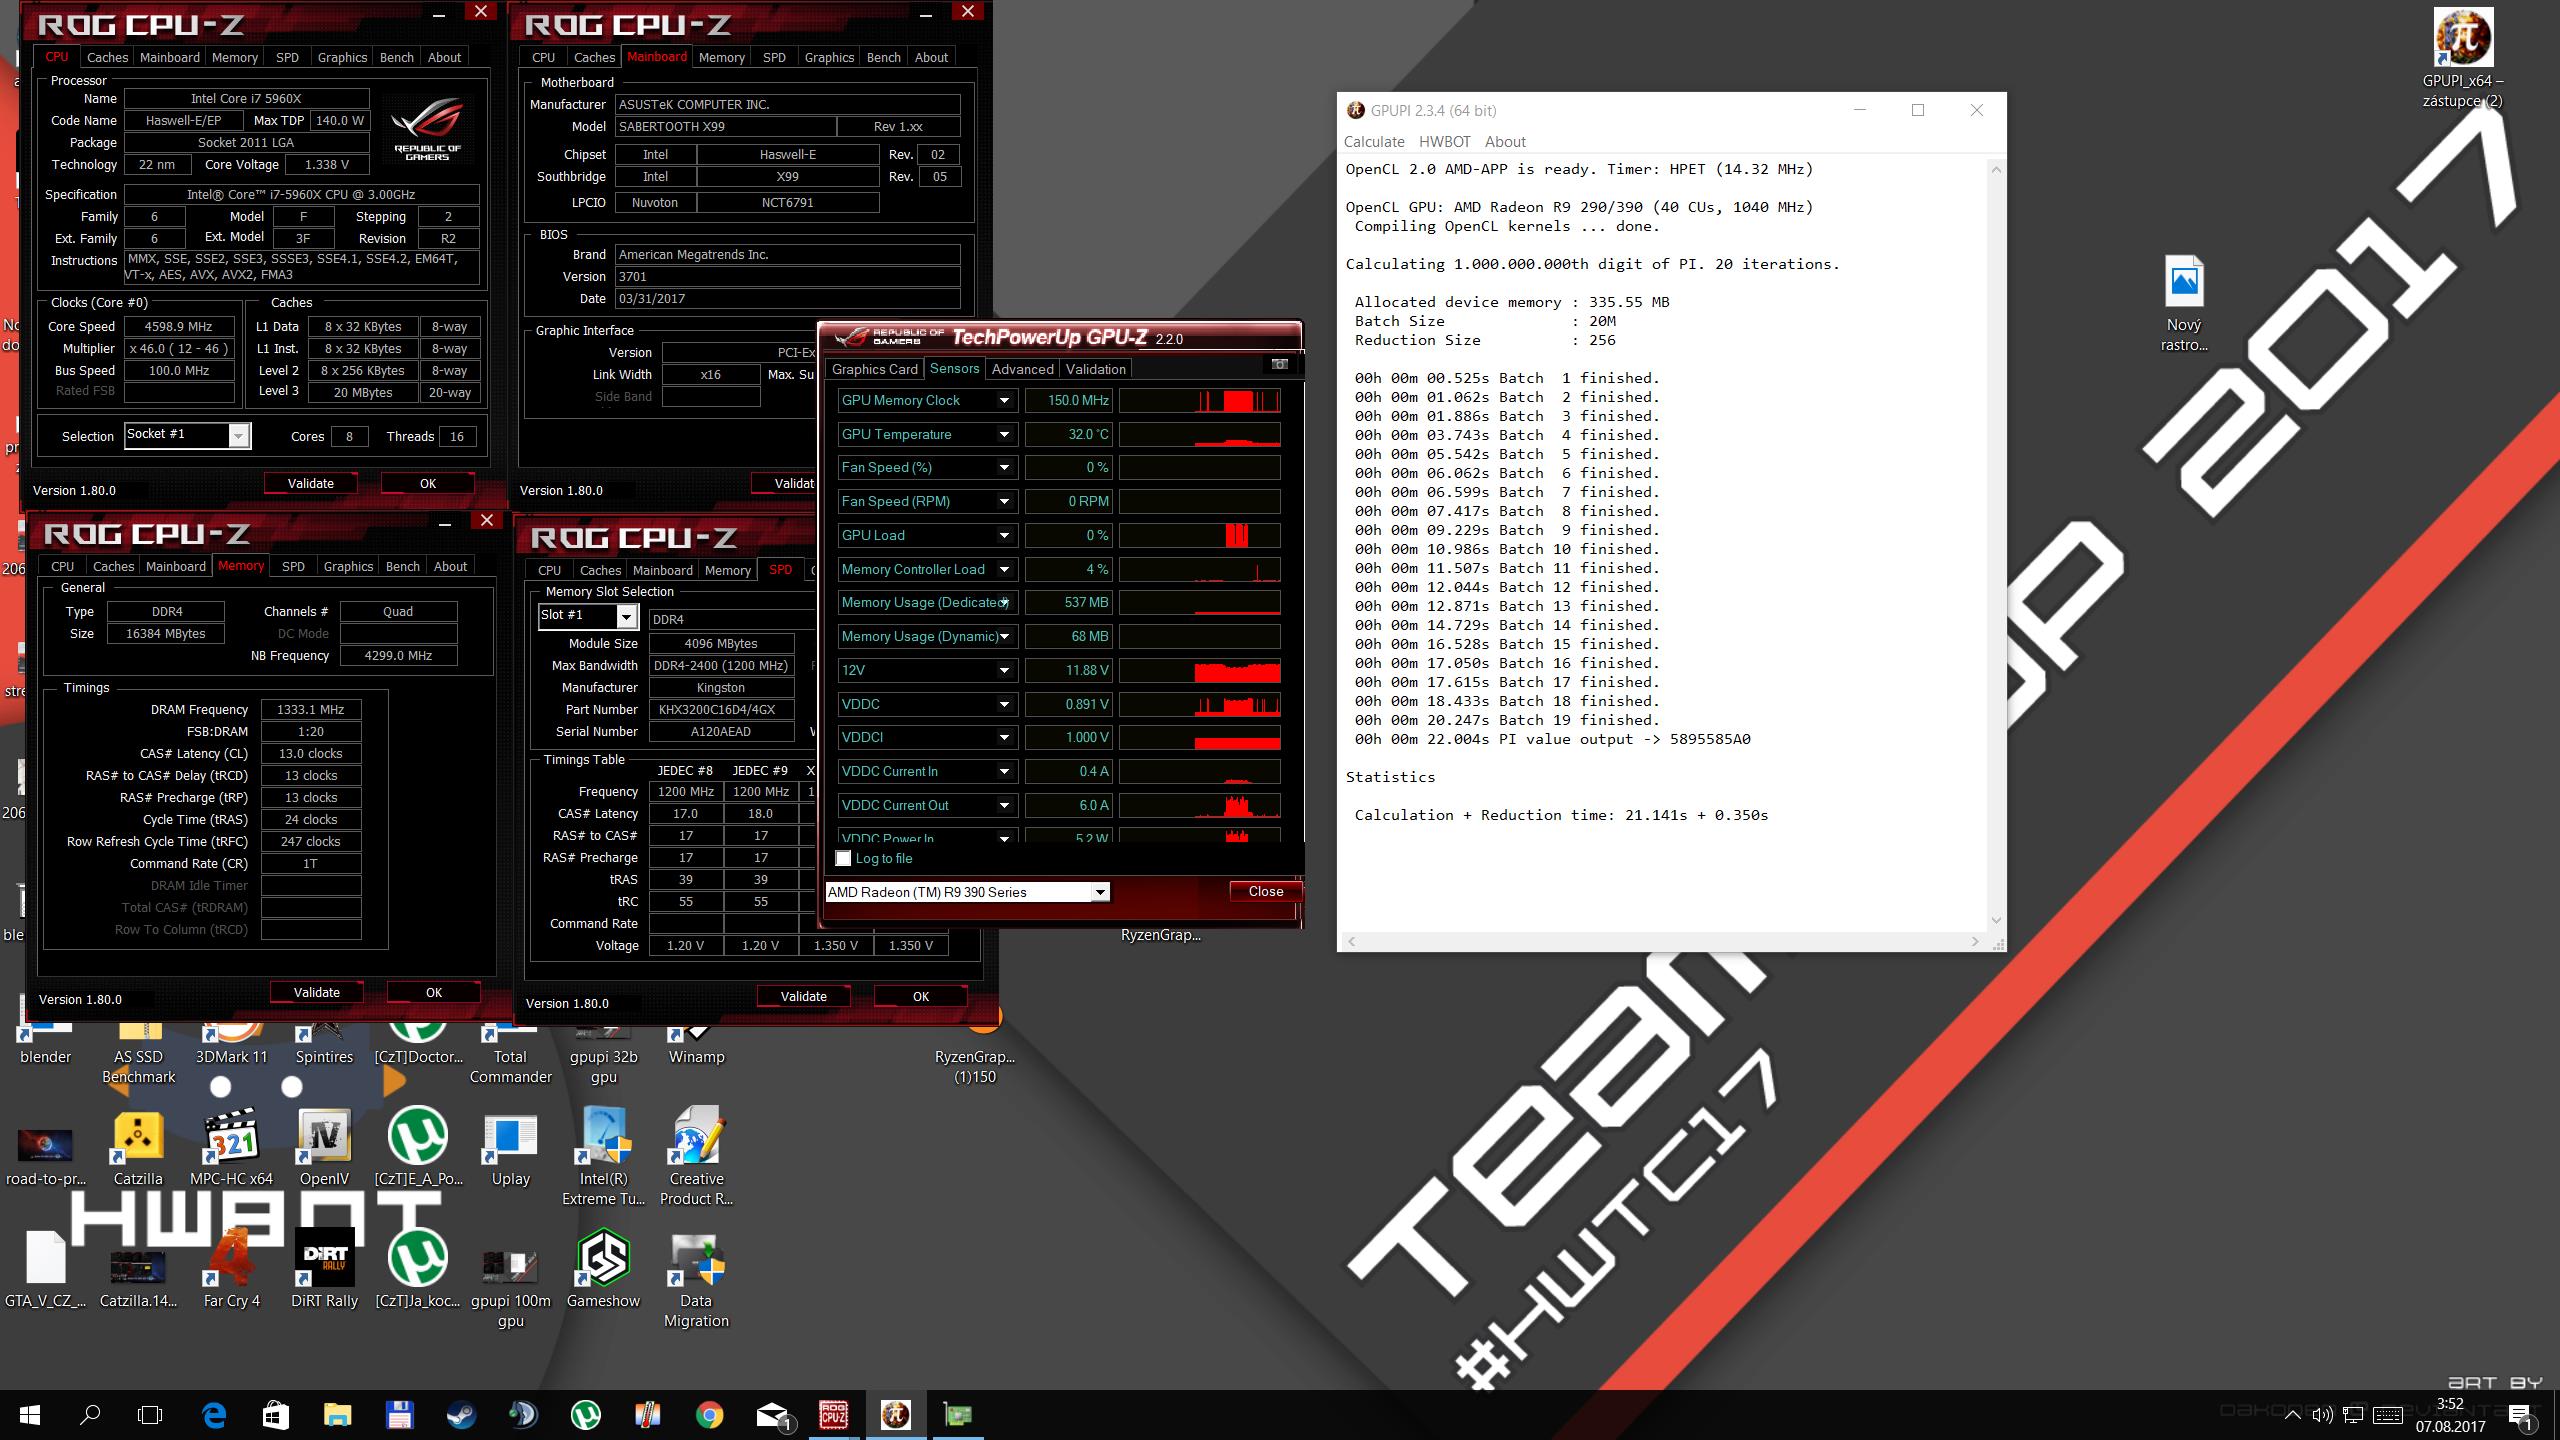Click GPUPI horizontal scrollbar track
Screen dimensions: 2560x1440
[x=1663, y=941]
